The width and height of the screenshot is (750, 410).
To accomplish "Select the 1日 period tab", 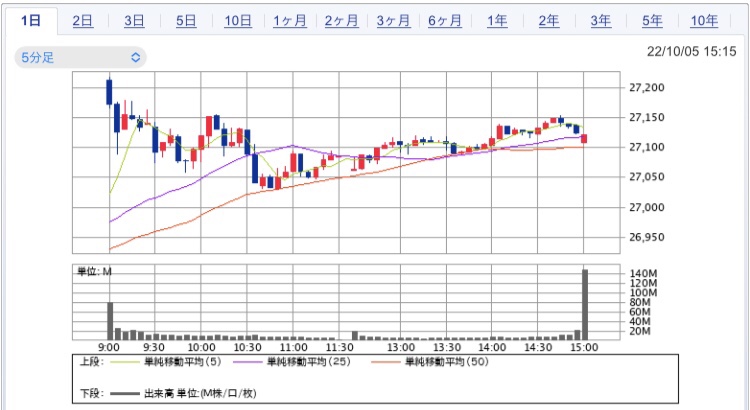I will click(31, 21).
